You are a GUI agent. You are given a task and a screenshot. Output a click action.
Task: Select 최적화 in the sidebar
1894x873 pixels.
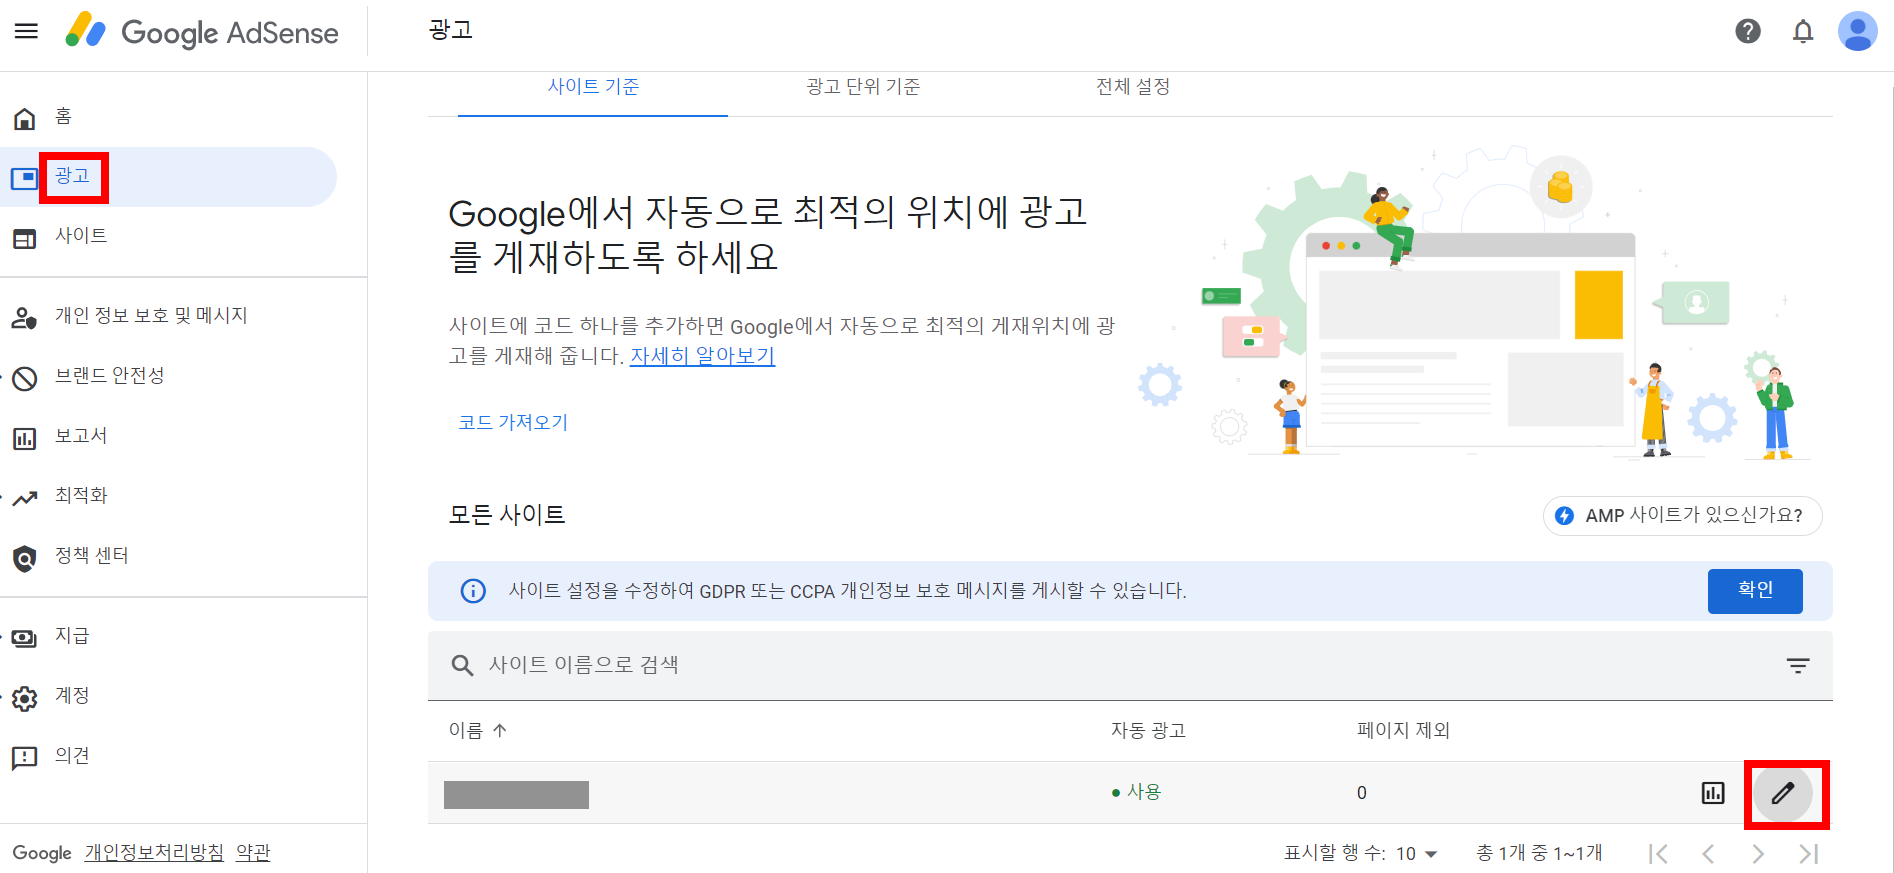pyautogui.click(x=81, y=496)
